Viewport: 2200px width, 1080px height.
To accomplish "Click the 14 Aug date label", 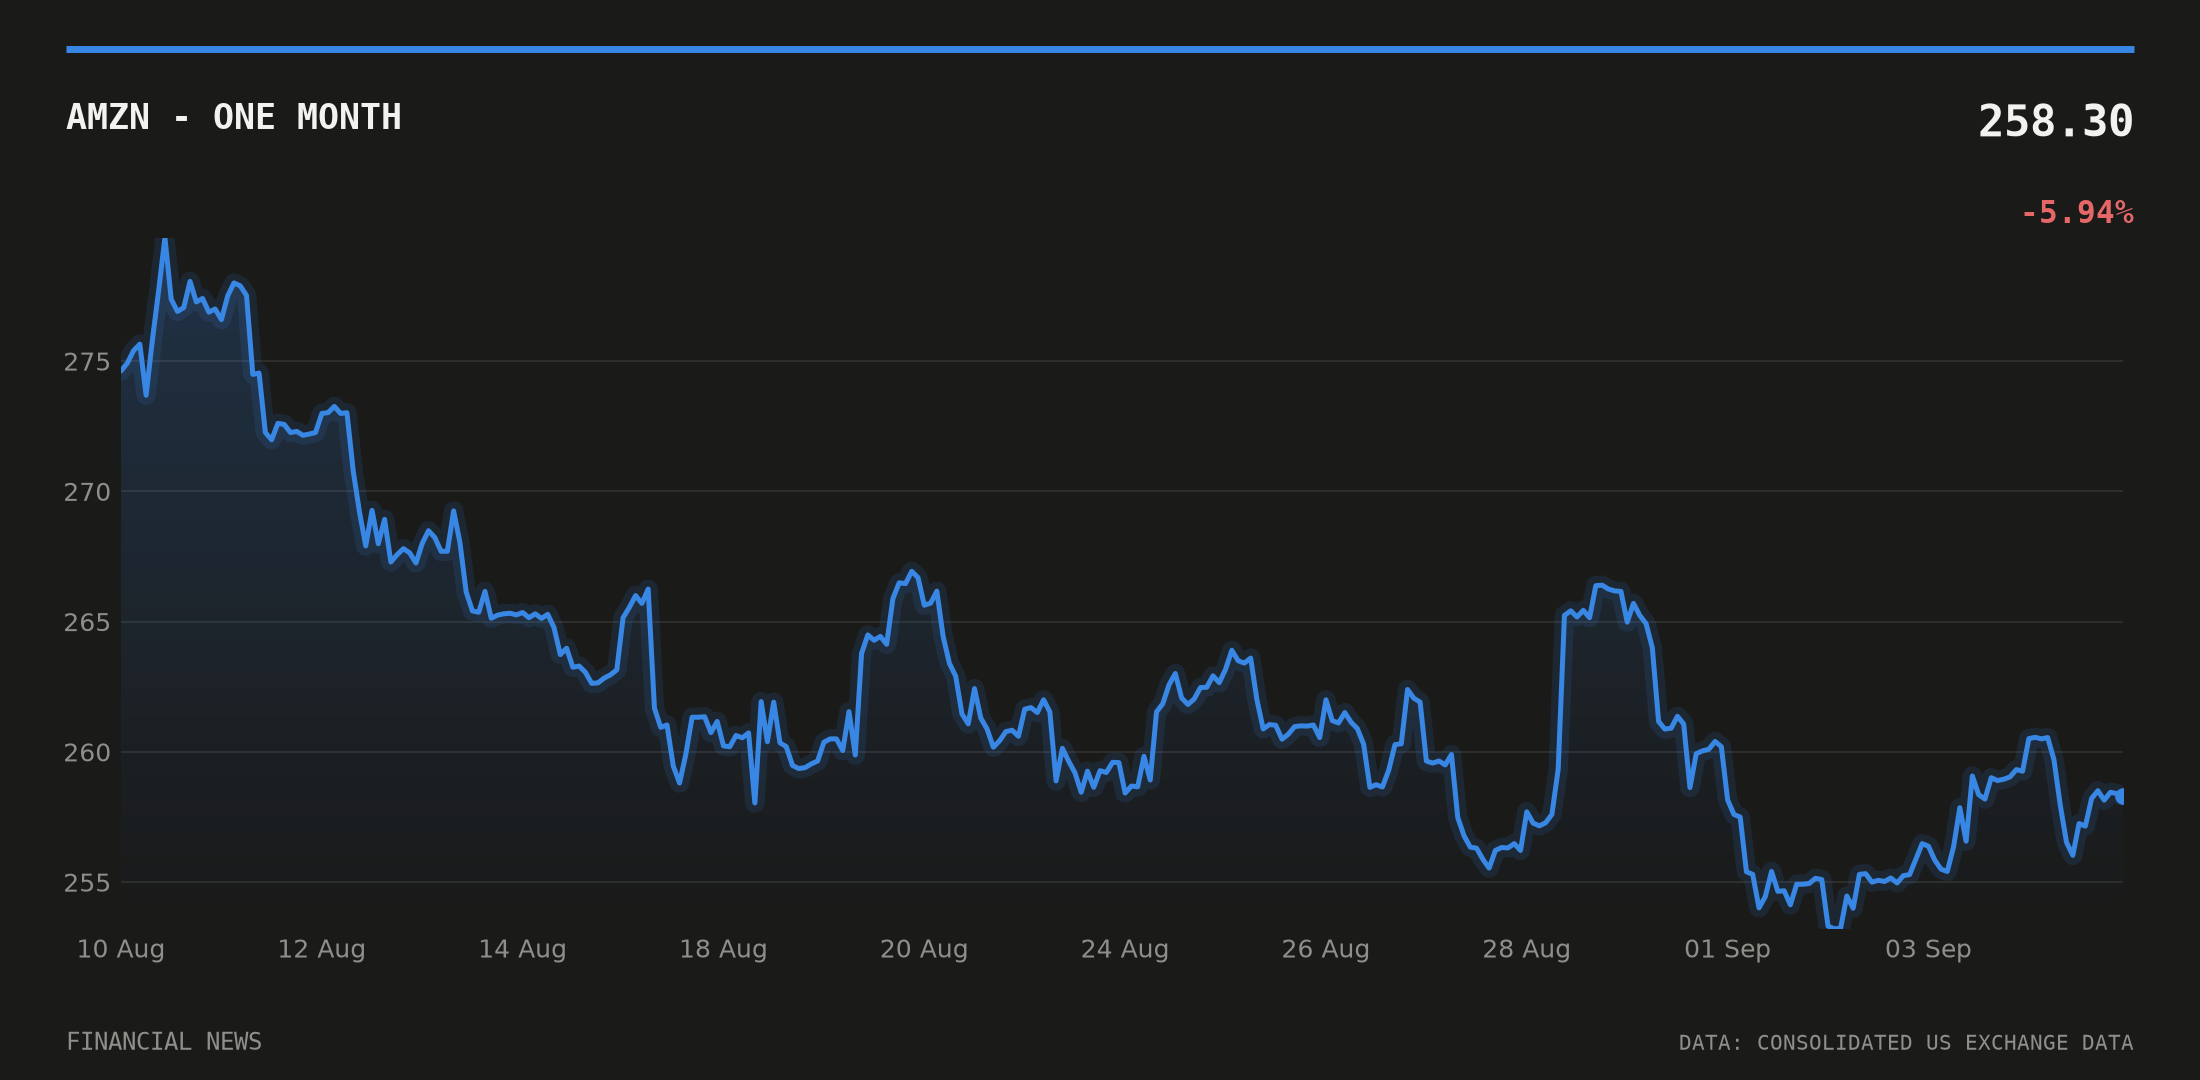I will tap(523, 949).
